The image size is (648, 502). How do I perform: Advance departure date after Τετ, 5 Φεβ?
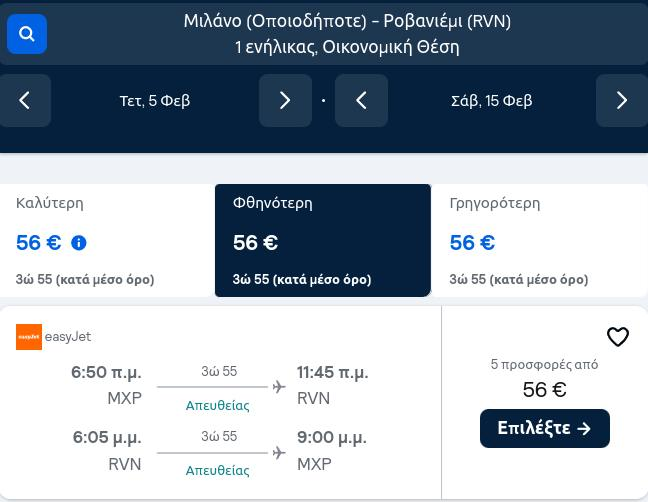(285, 100)
